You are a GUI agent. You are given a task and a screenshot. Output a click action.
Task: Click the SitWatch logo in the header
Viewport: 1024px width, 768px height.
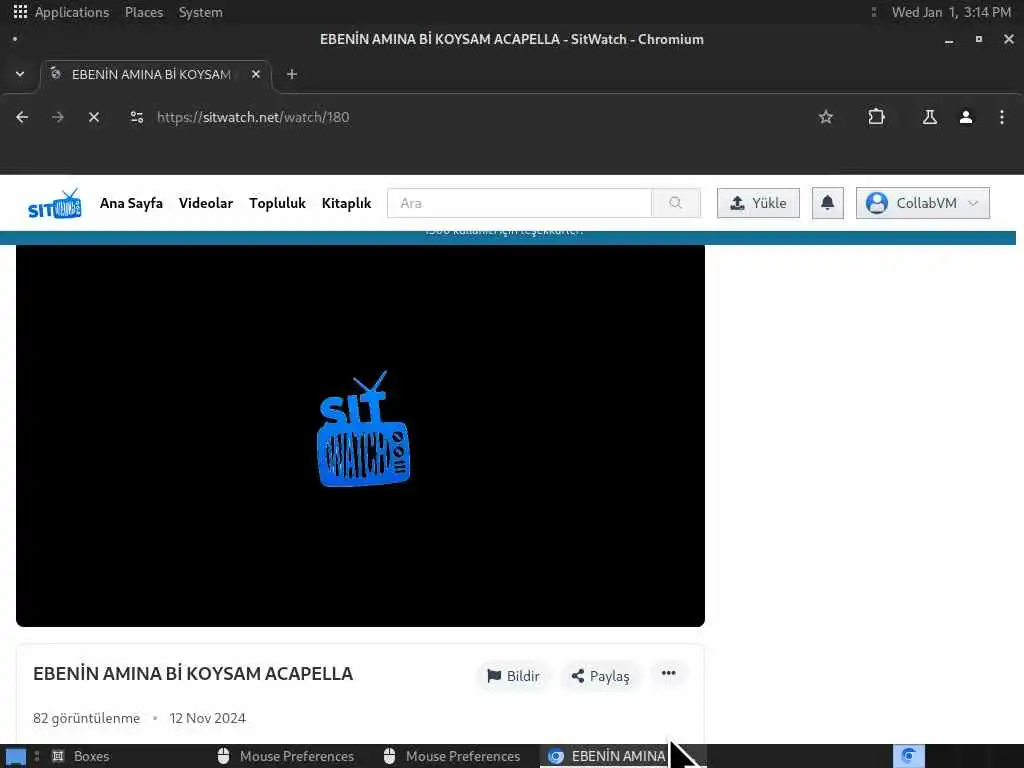[55, 203]
